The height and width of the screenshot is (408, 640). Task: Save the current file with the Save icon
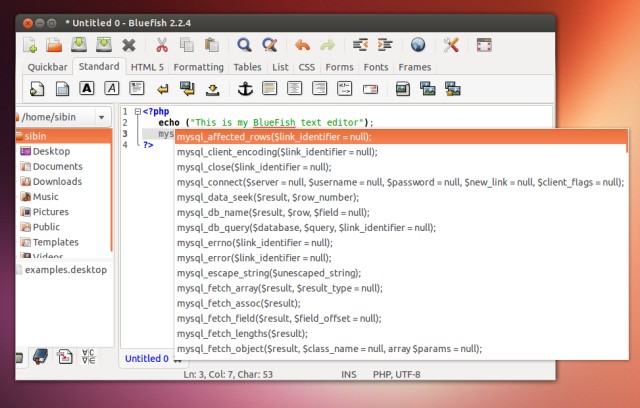click(x=79, y=44)
